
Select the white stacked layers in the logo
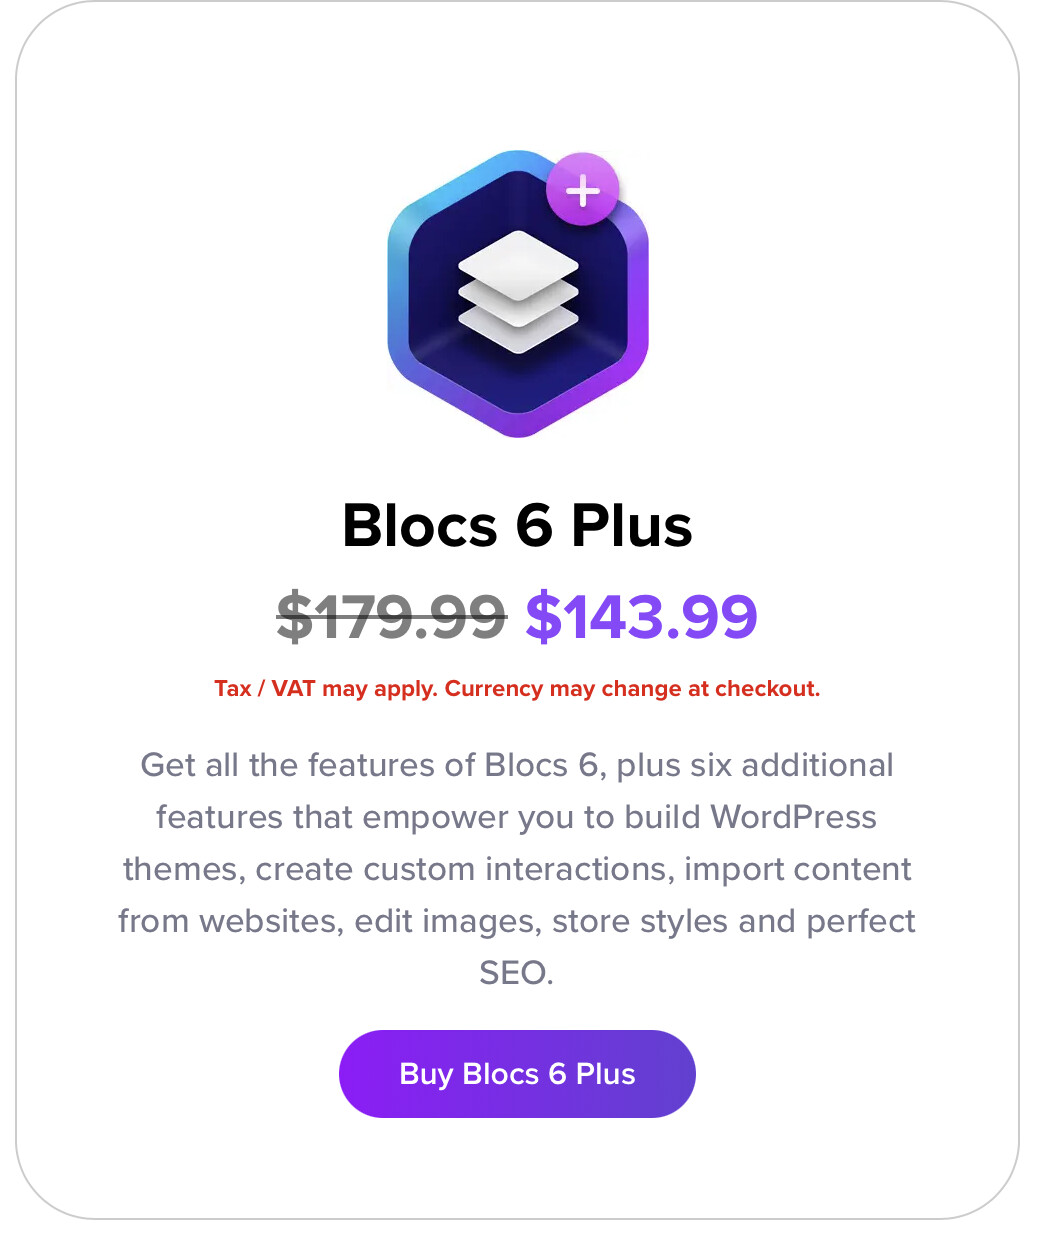[518, 291]
